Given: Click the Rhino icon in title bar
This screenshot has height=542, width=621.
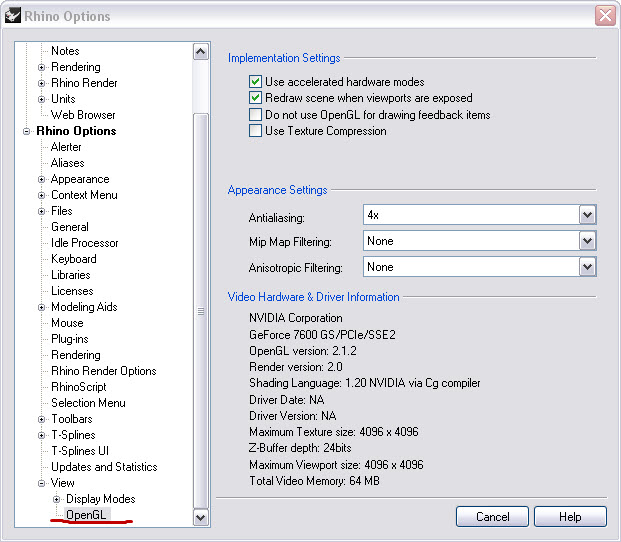Looking at the screenshot, I should [x=14, y=16].
